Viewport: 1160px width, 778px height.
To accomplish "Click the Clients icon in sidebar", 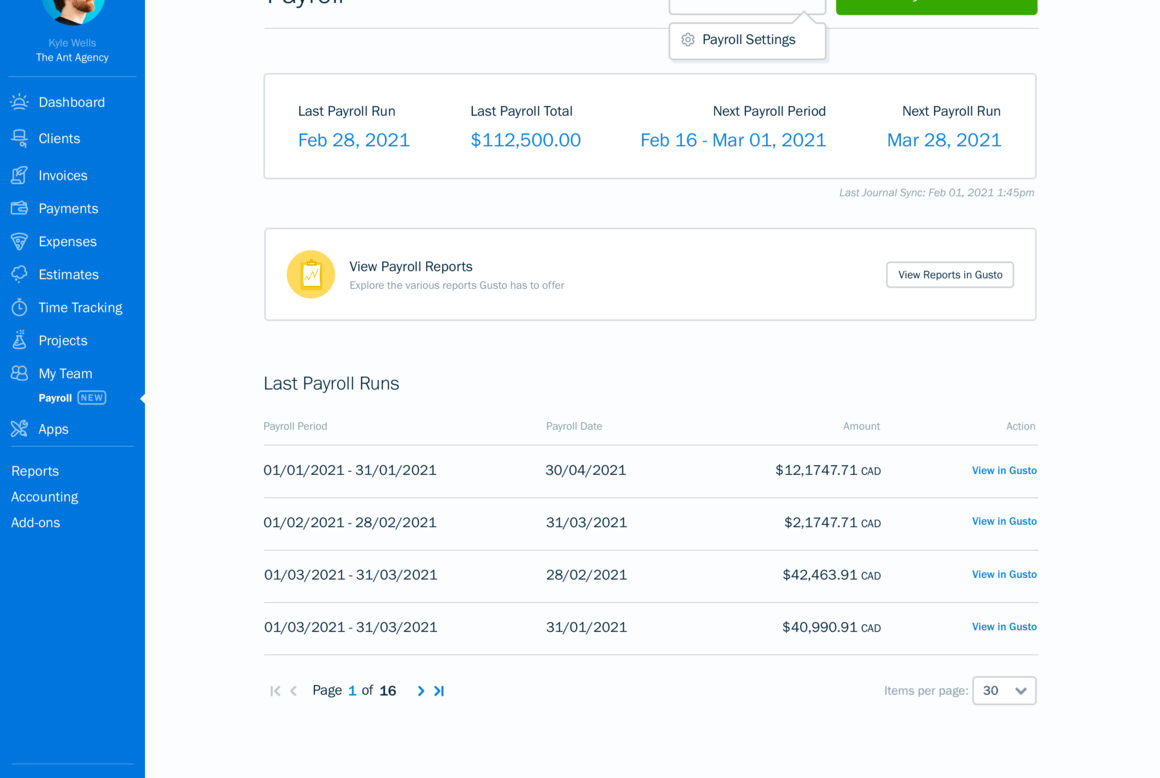I will click(x=19, y=138).
